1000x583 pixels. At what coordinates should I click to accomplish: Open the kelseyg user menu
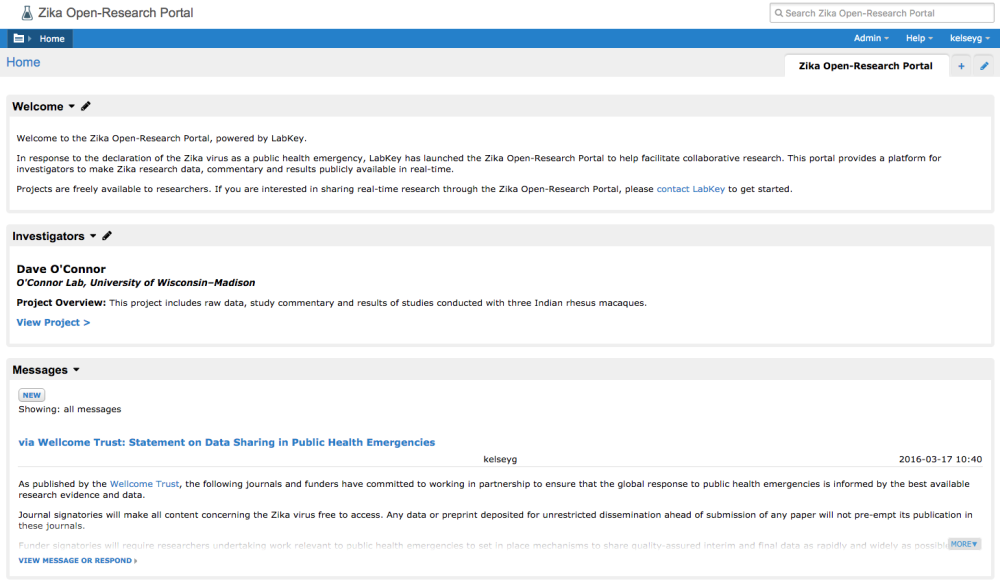pos(969,38)
